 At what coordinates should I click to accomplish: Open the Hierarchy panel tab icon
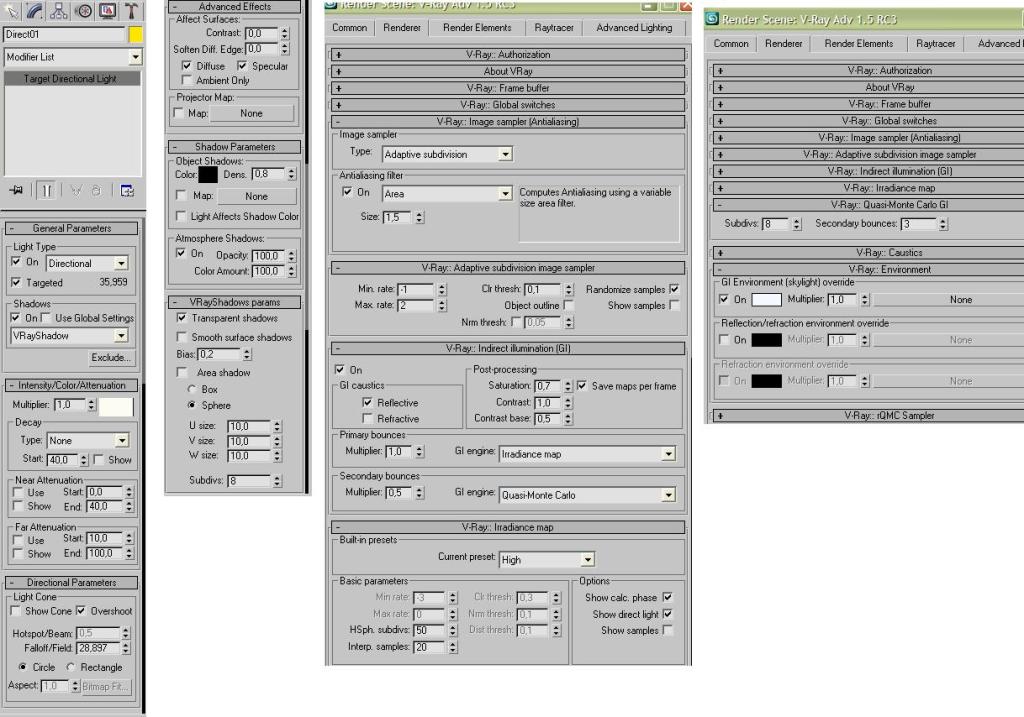coord(59,10)
